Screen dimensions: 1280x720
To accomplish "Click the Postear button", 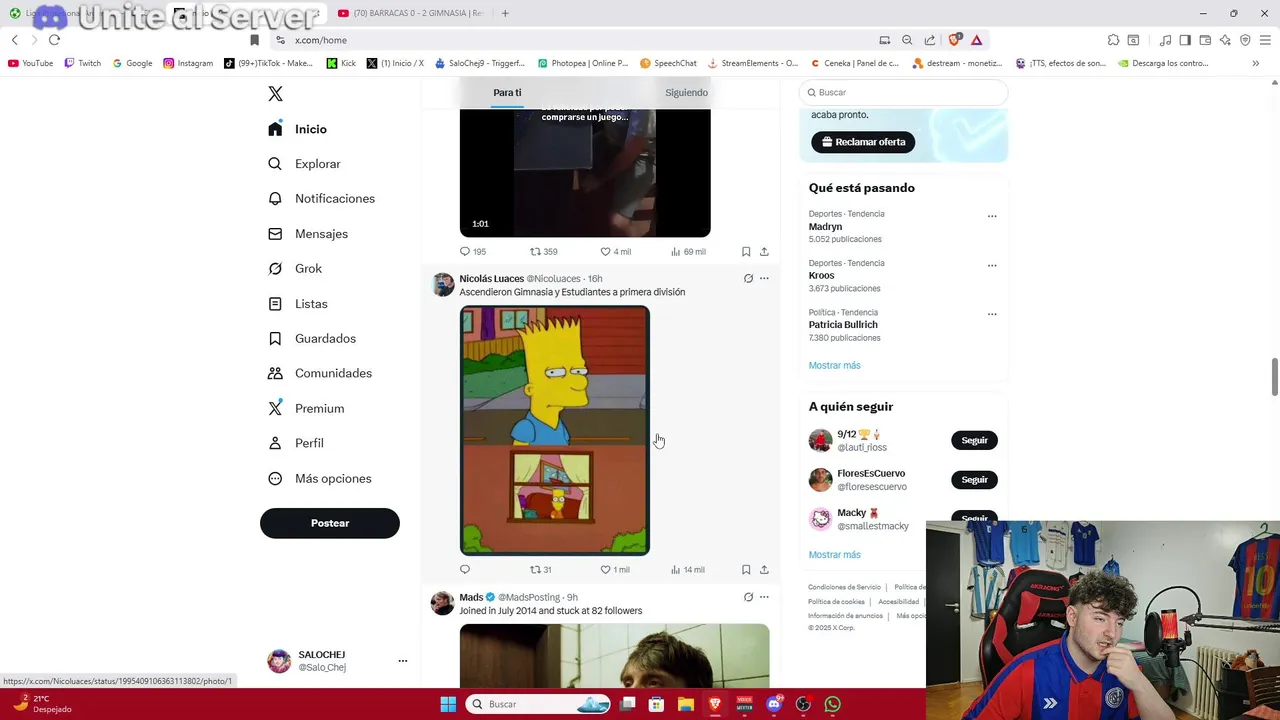I will pyautogui.click(x=330, y=523).
